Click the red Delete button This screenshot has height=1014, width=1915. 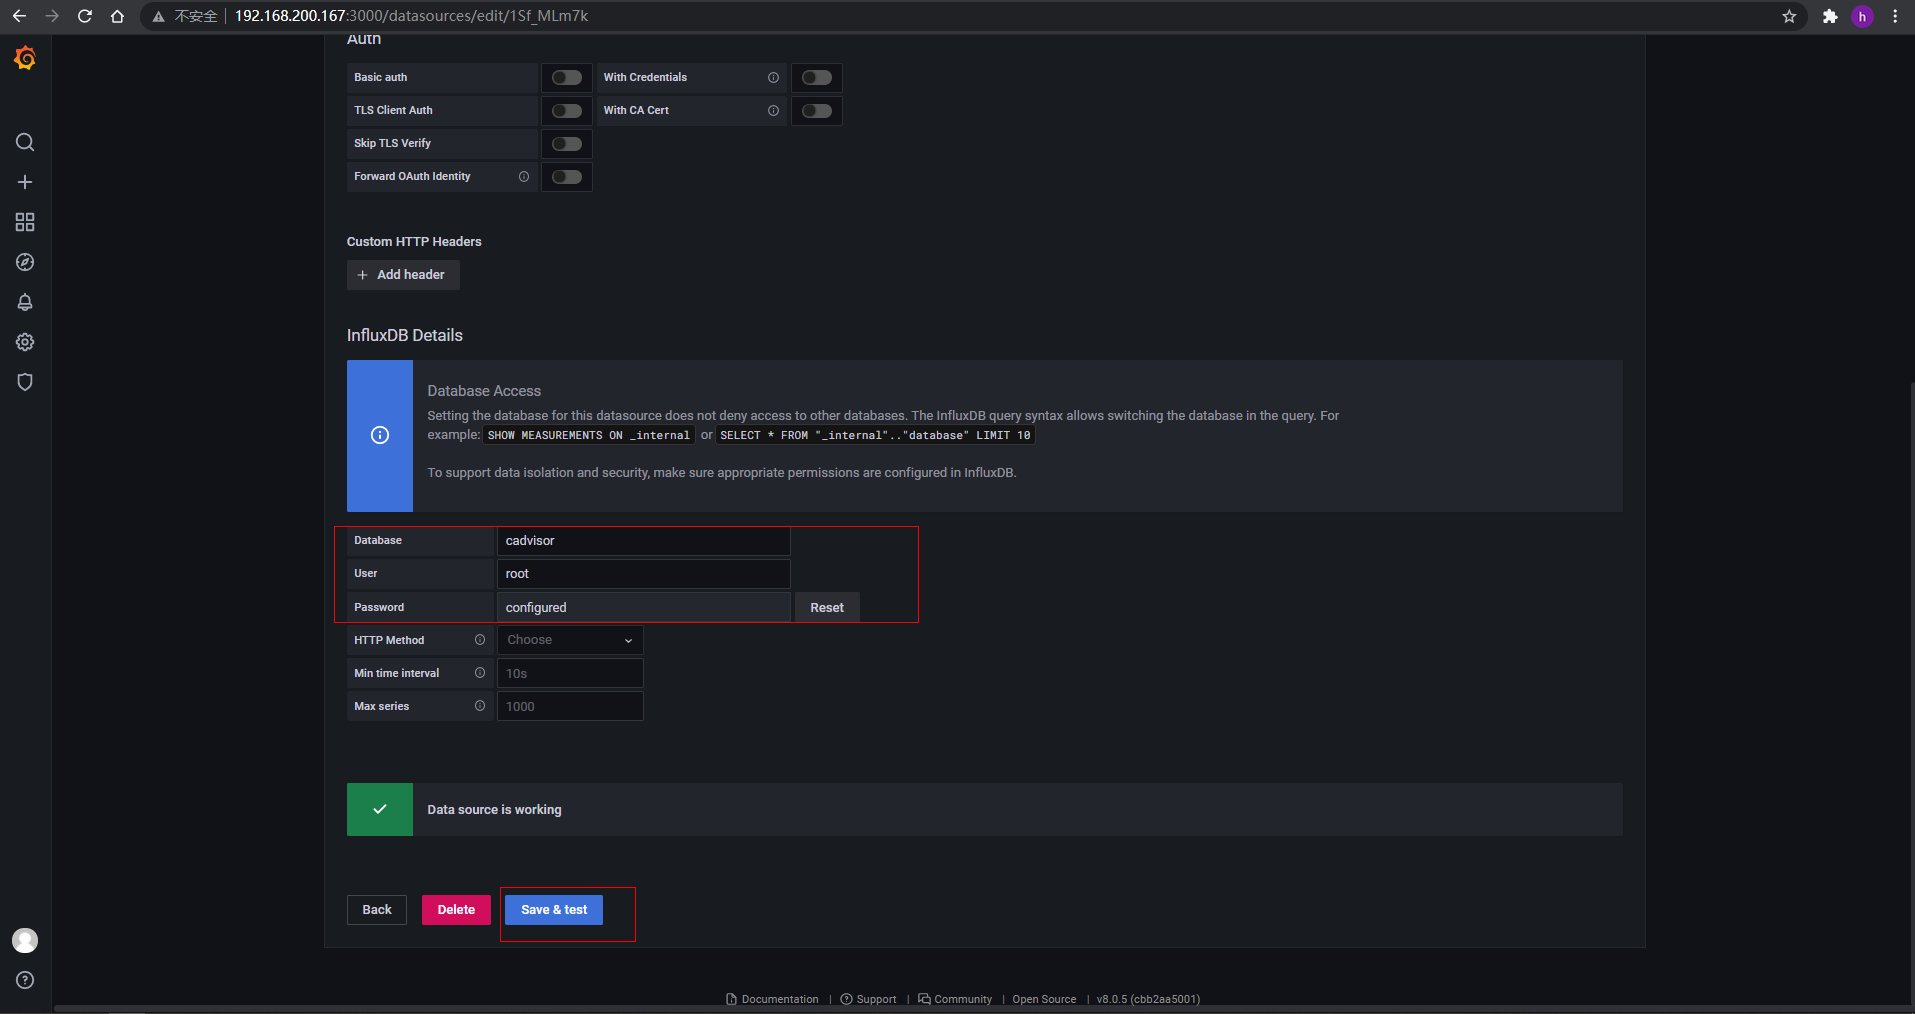tap(456, 910)
